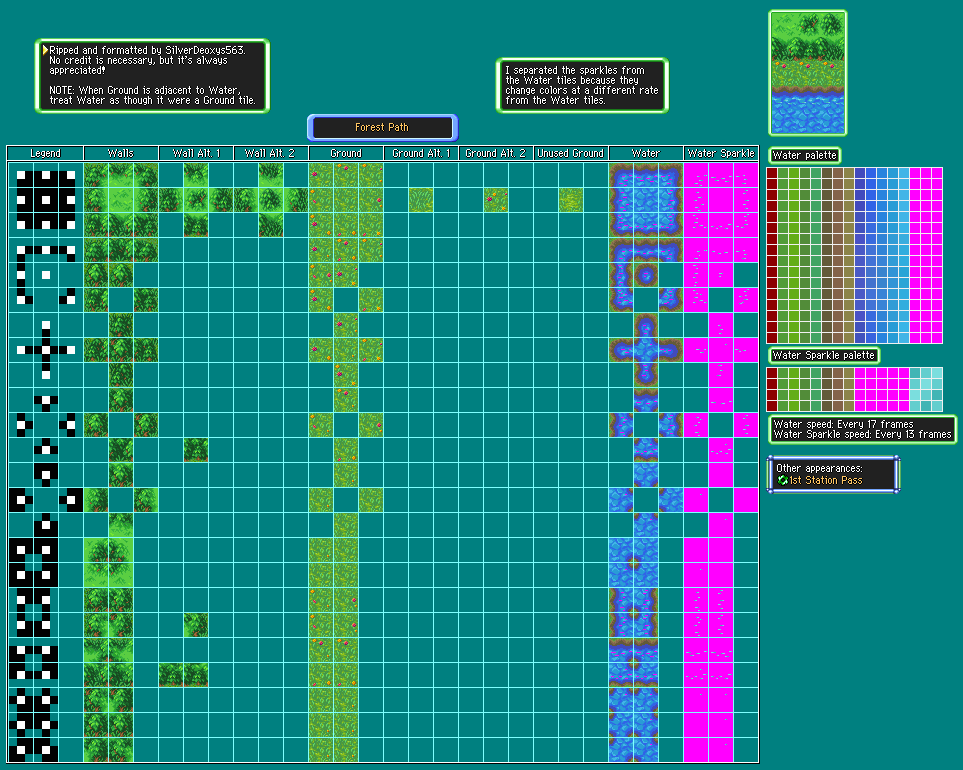963x770 pixels.
Task: Click the forest and river preview thumbnail
Action: click(x=808, y=73)
